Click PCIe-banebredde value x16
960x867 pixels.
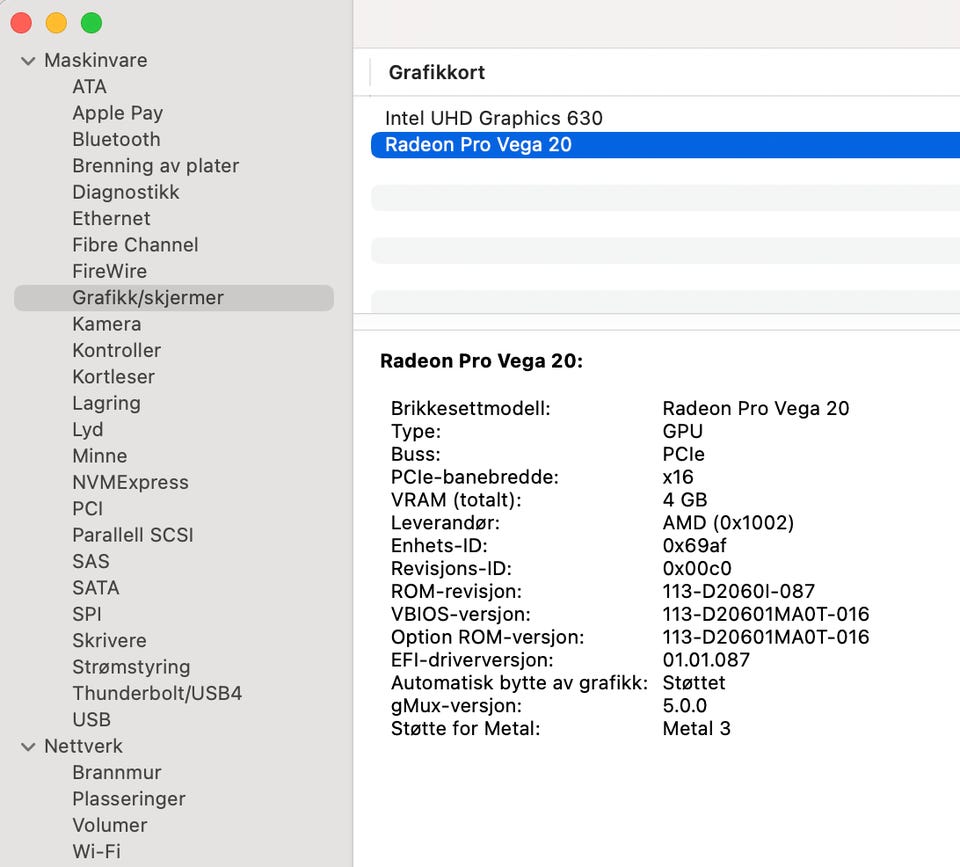(x=678, y=478)
